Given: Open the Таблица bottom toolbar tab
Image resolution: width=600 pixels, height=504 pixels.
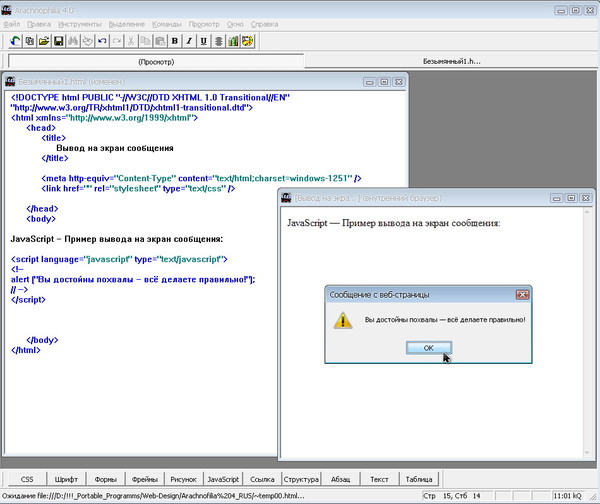Looking at the screenshot, I should [x=419, y=479].
